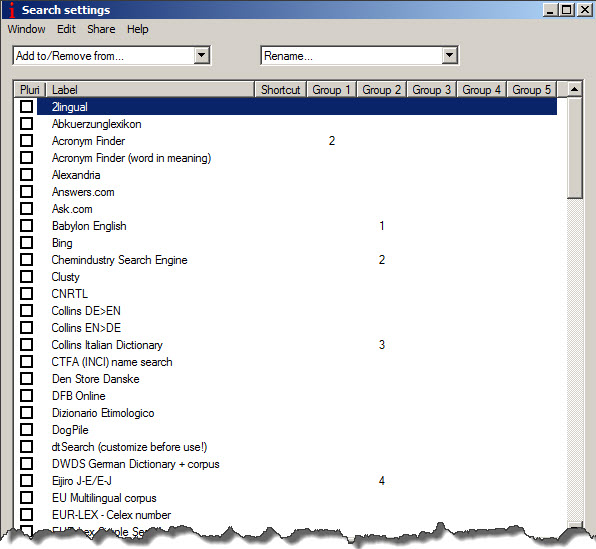Select the 2lingual row label
The height and width of the screenshot is (549, 596).
click(70, 107)
